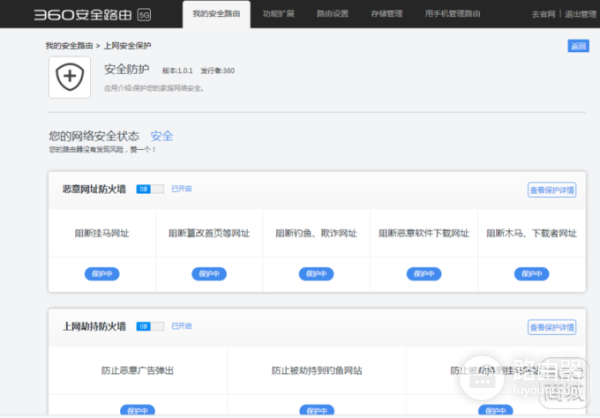Viewport: 600px width, 418px height.
Task: Click 上网安全保护 in the breadcrumb
Action: point(127,46)
